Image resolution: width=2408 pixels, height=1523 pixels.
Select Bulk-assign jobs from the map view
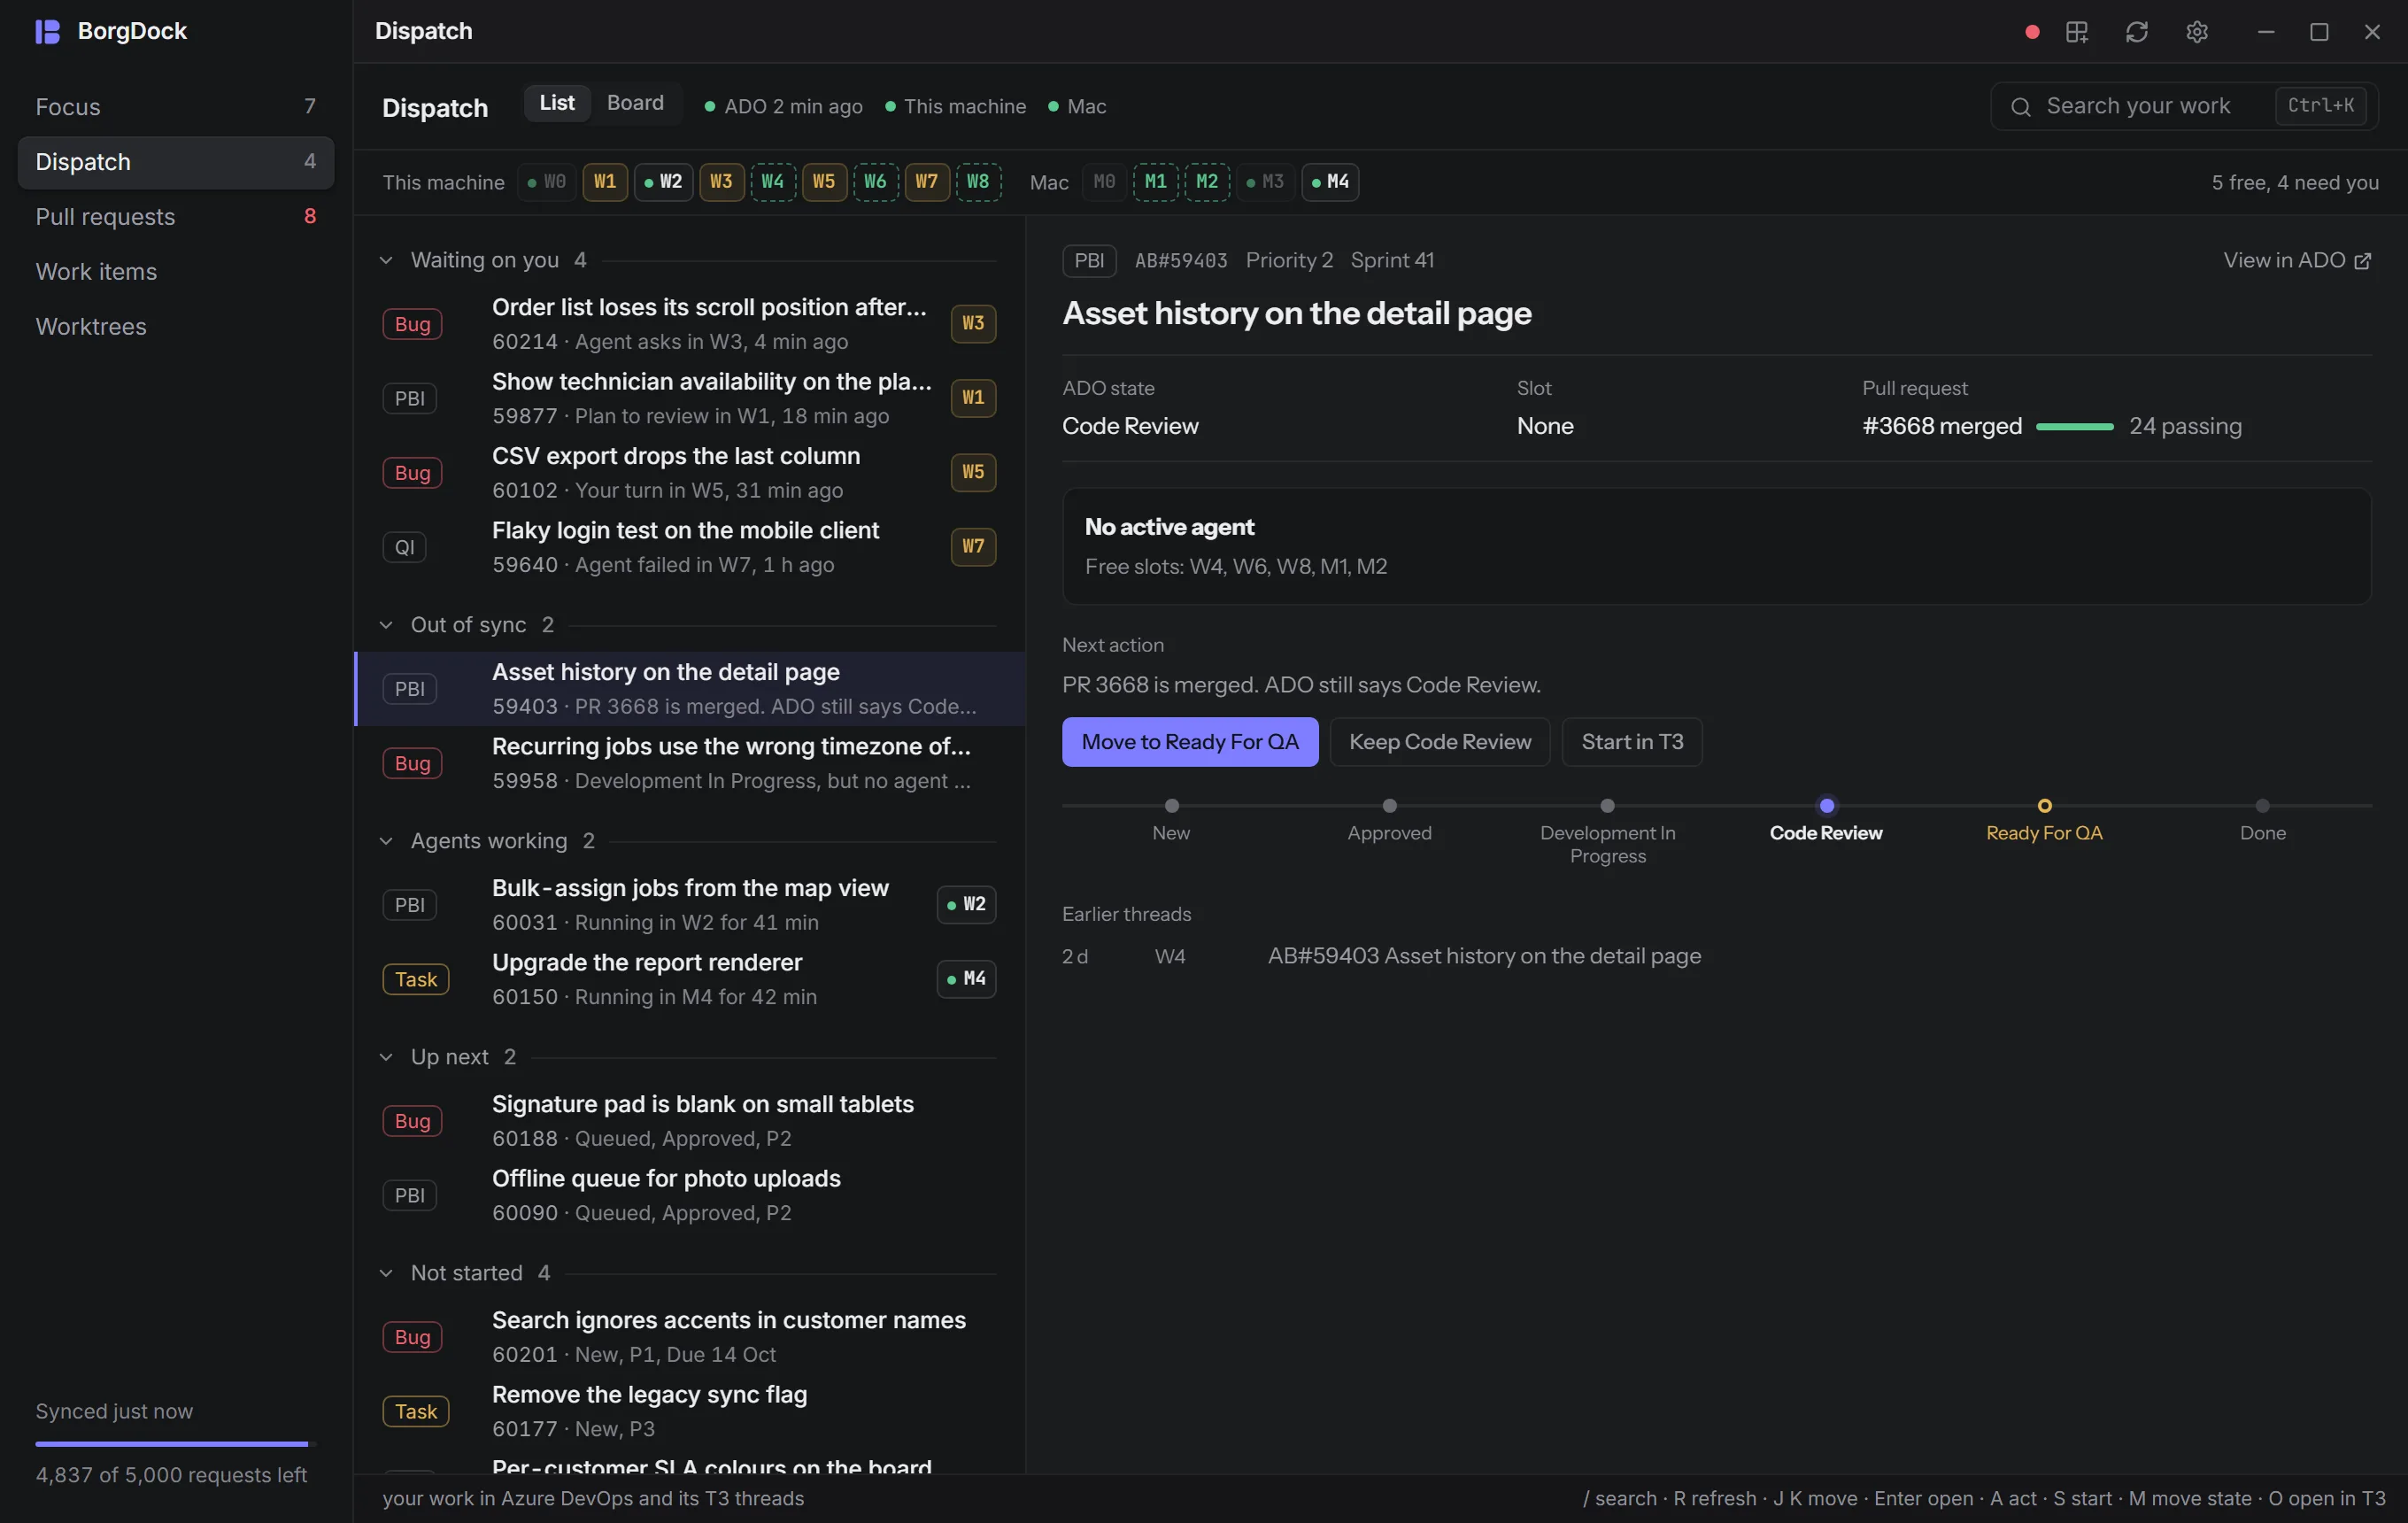coord(690,906)
